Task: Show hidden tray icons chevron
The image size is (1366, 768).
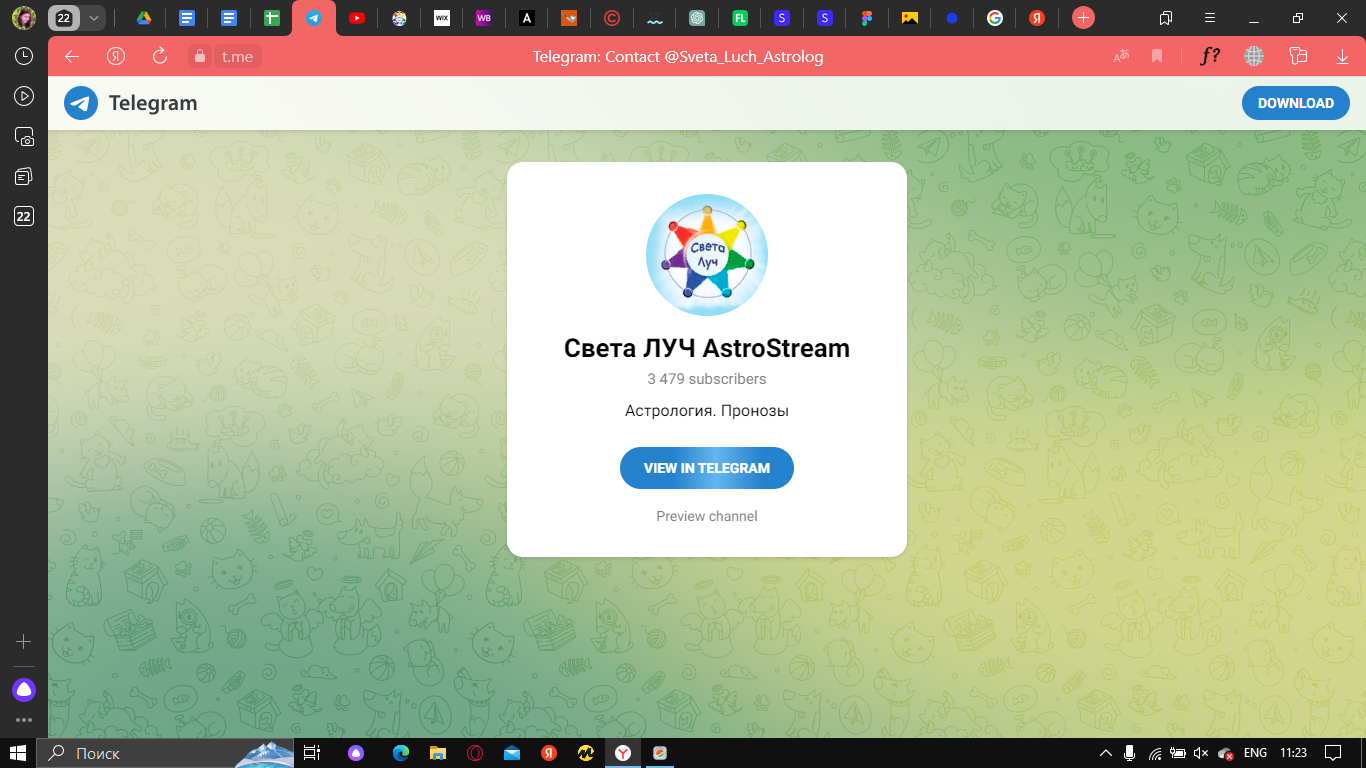Action: click(x=1106, y=753)
